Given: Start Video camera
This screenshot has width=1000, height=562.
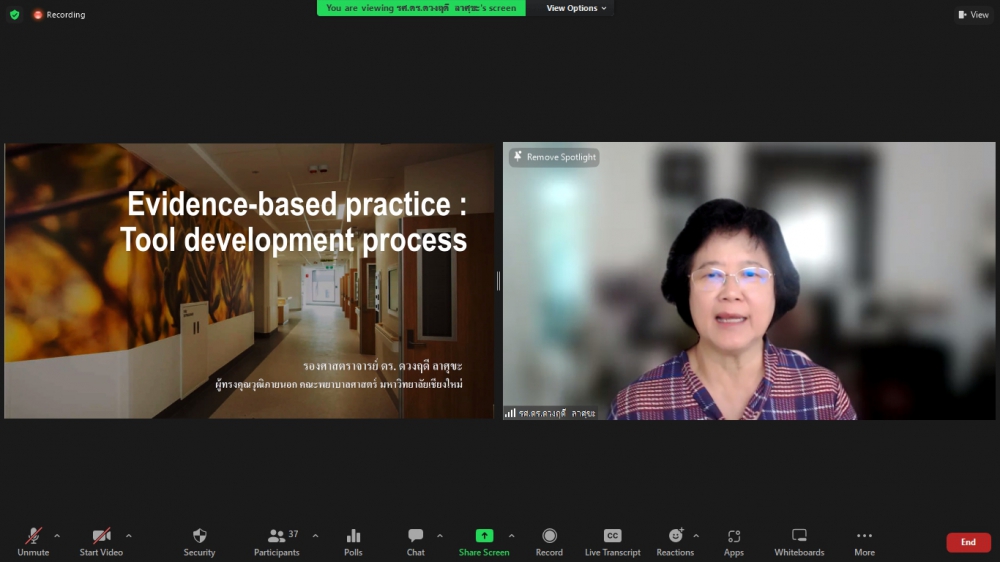Looking at the screenshot, I should 101,542.
